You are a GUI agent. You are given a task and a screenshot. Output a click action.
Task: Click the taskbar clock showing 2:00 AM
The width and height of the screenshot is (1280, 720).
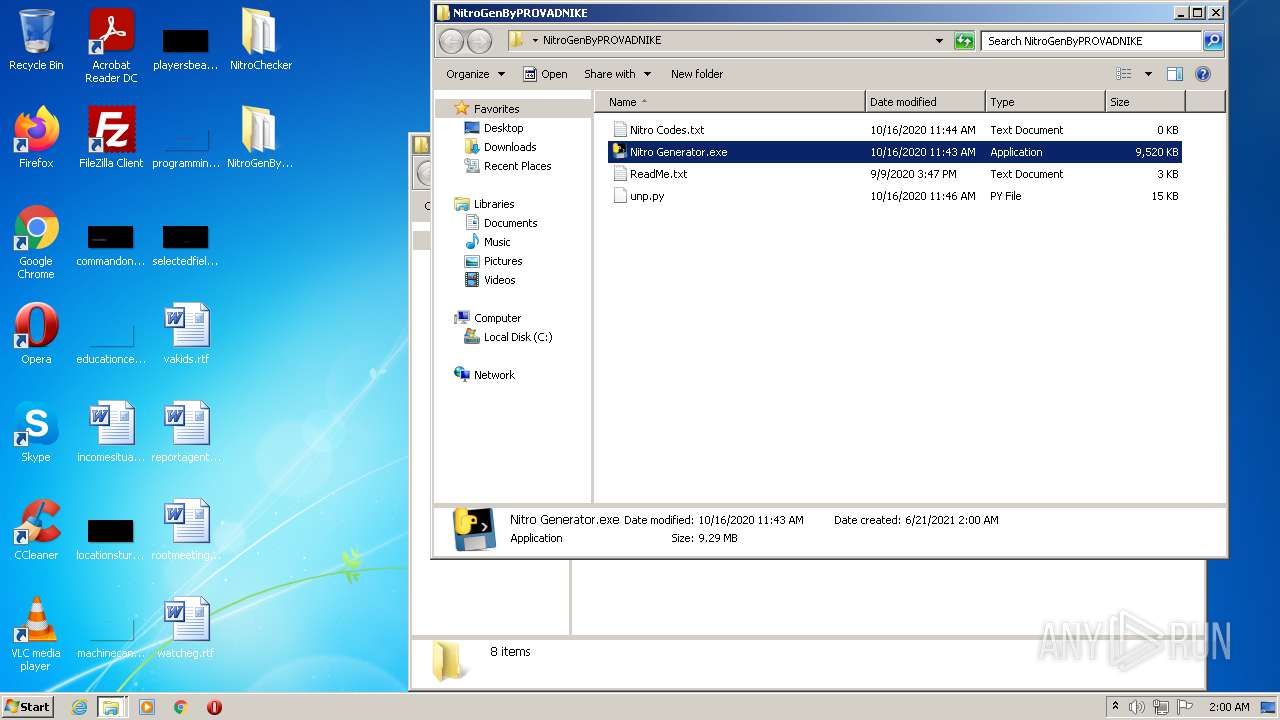[1229, 707]
